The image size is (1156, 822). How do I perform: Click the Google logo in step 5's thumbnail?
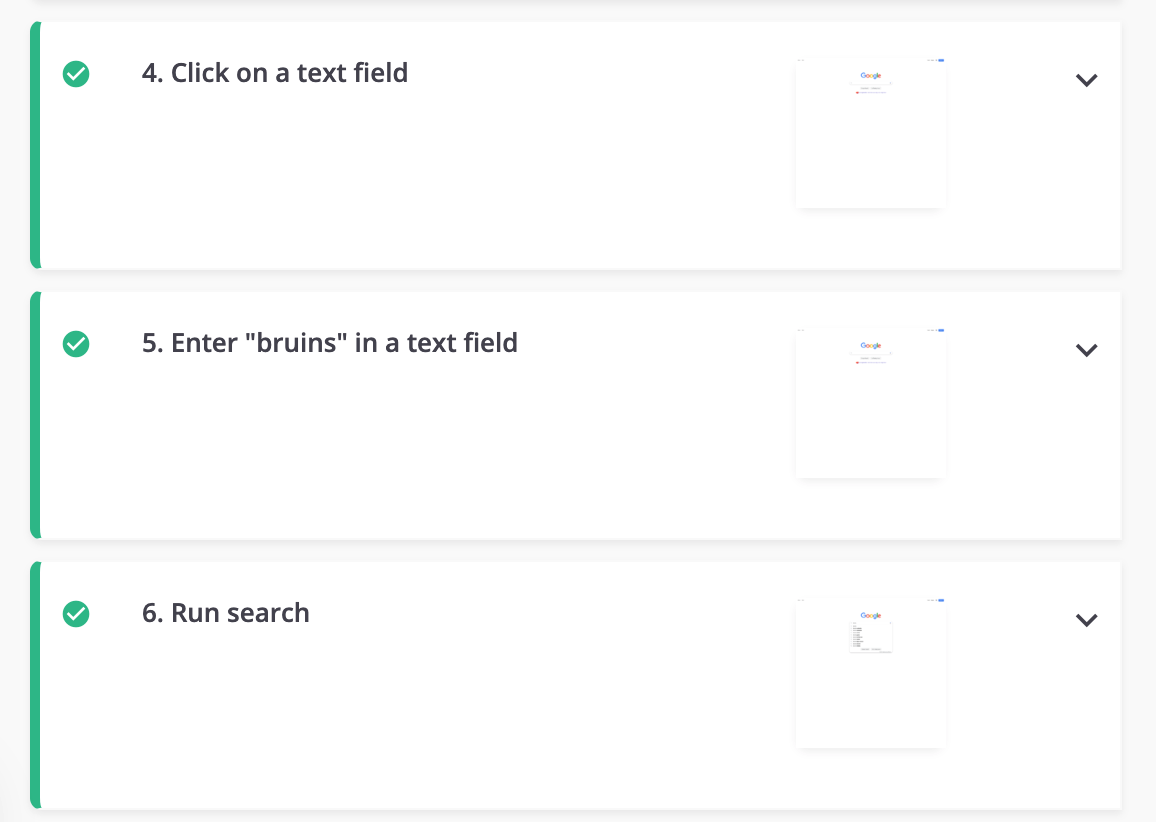point(871,345)
